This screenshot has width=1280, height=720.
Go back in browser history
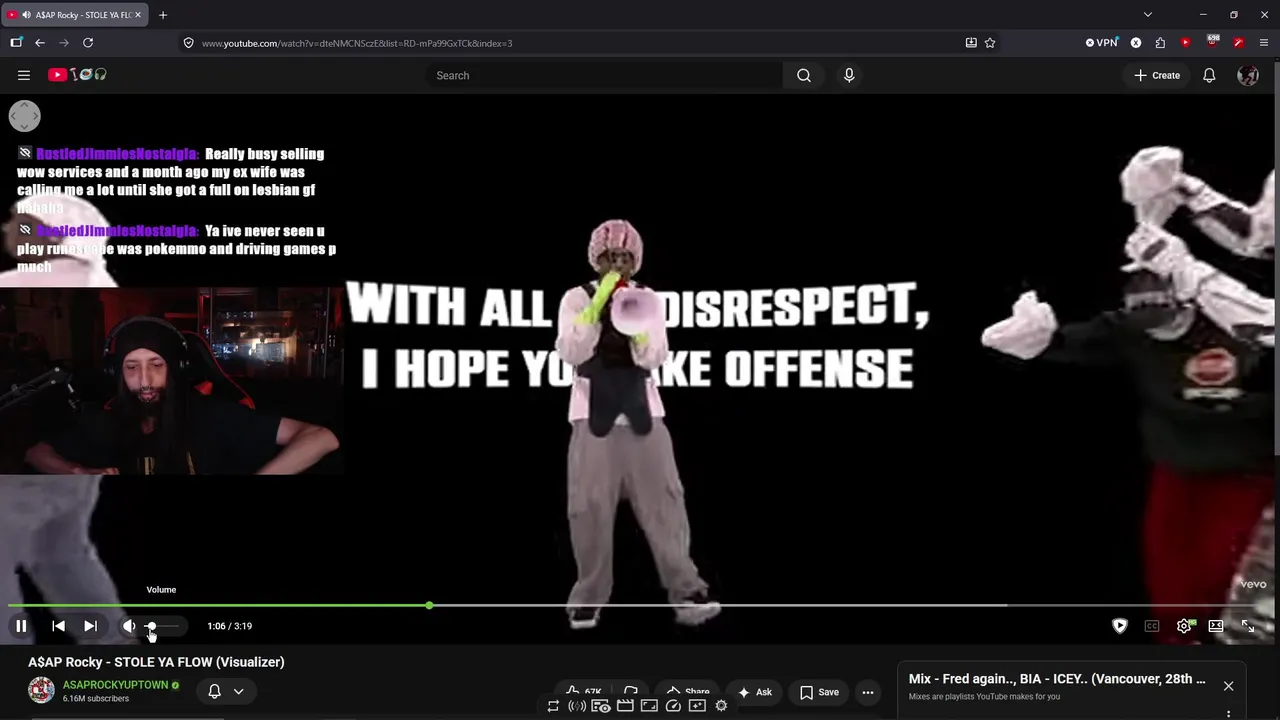click(x=40, y=43)
